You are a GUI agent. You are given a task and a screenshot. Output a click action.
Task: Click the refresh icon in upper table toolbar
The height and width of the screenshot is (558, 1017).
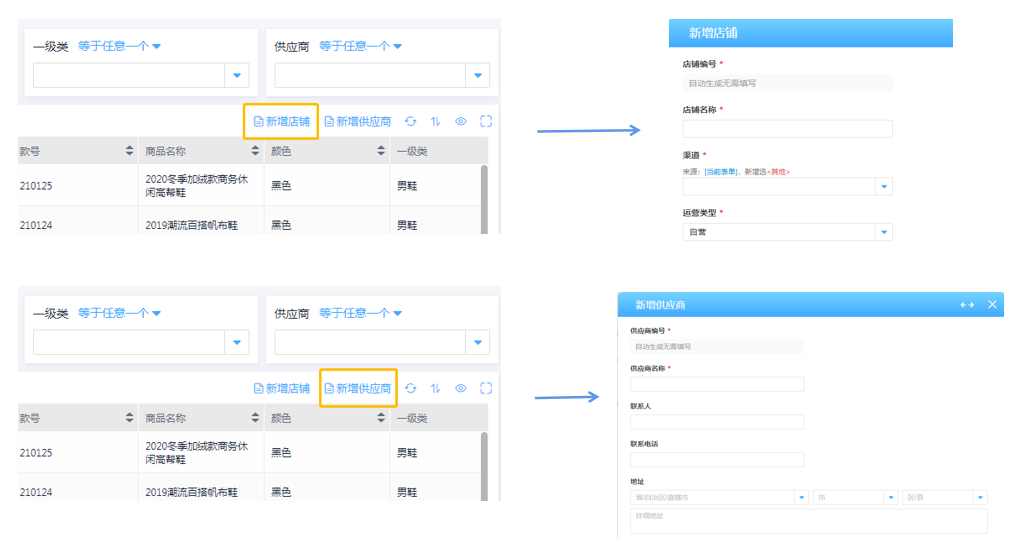pyautogui.click(x=410, y=121)
